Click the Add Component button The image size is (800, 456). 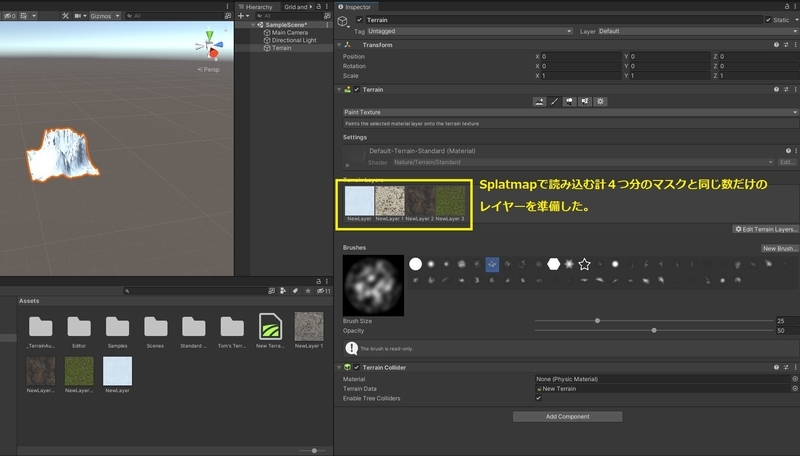[567, 417]
